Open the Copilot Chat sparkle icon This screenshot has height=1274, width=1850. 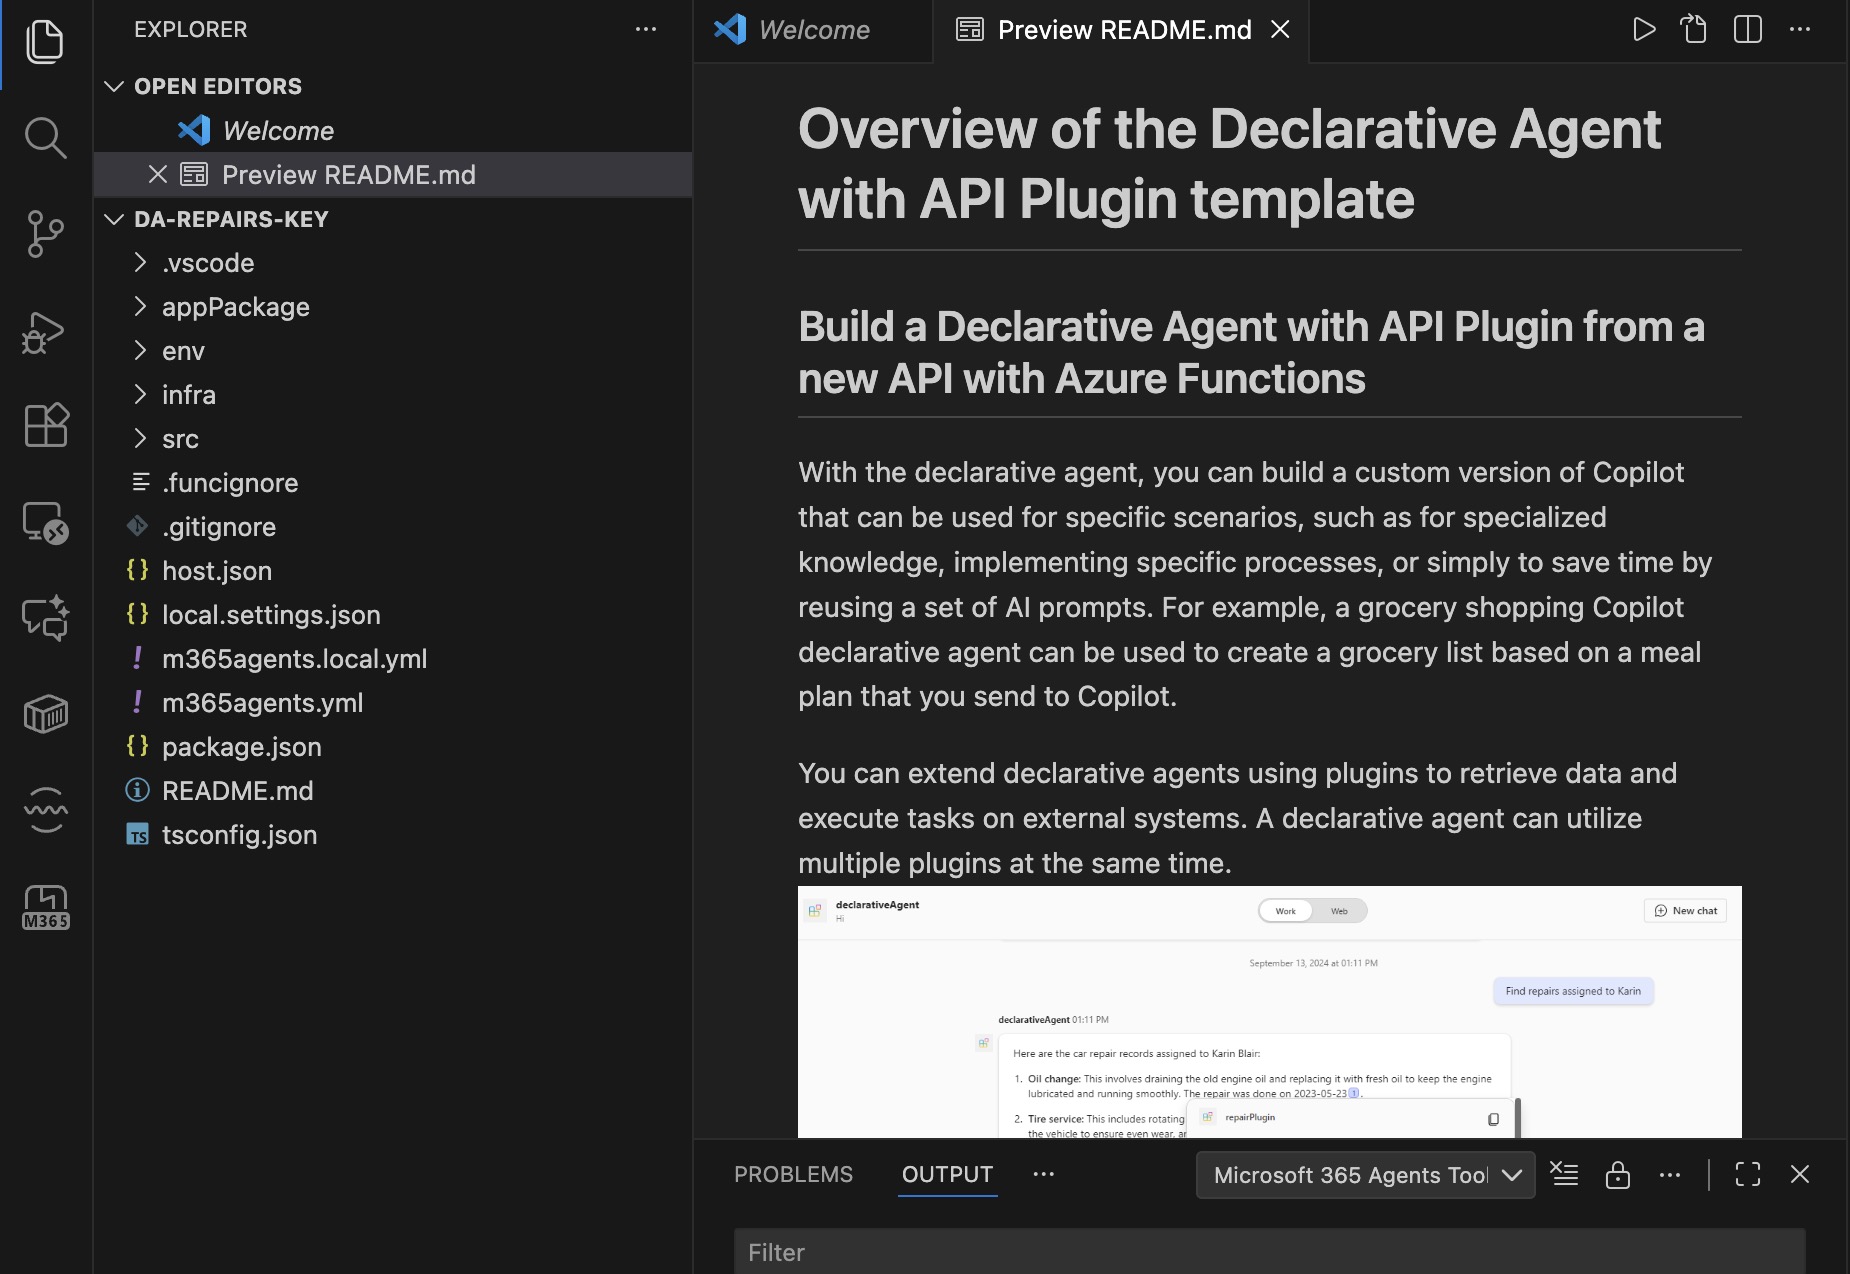tap(45, 618)
